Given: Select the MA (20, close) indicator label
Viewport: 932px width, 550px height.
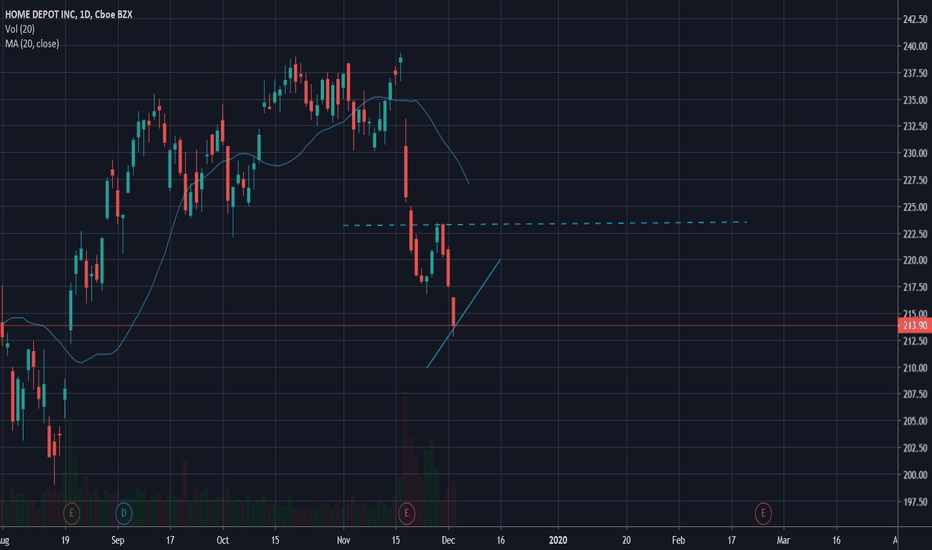Looking at the screenshot, I should point(32,43).
